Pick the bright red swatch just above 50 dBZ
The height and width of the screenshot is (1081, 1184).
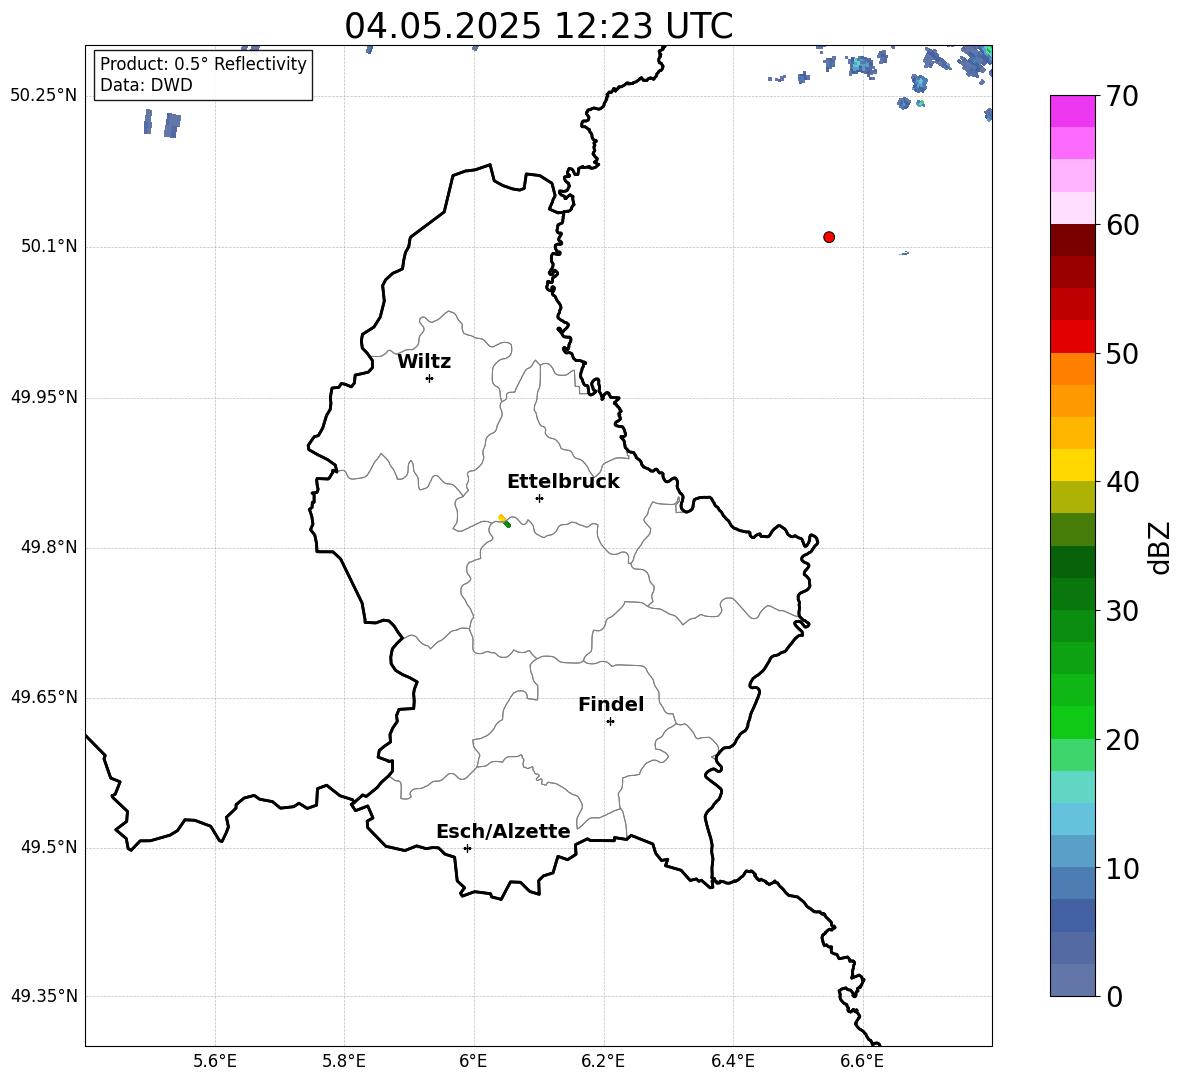(1073, 337)
